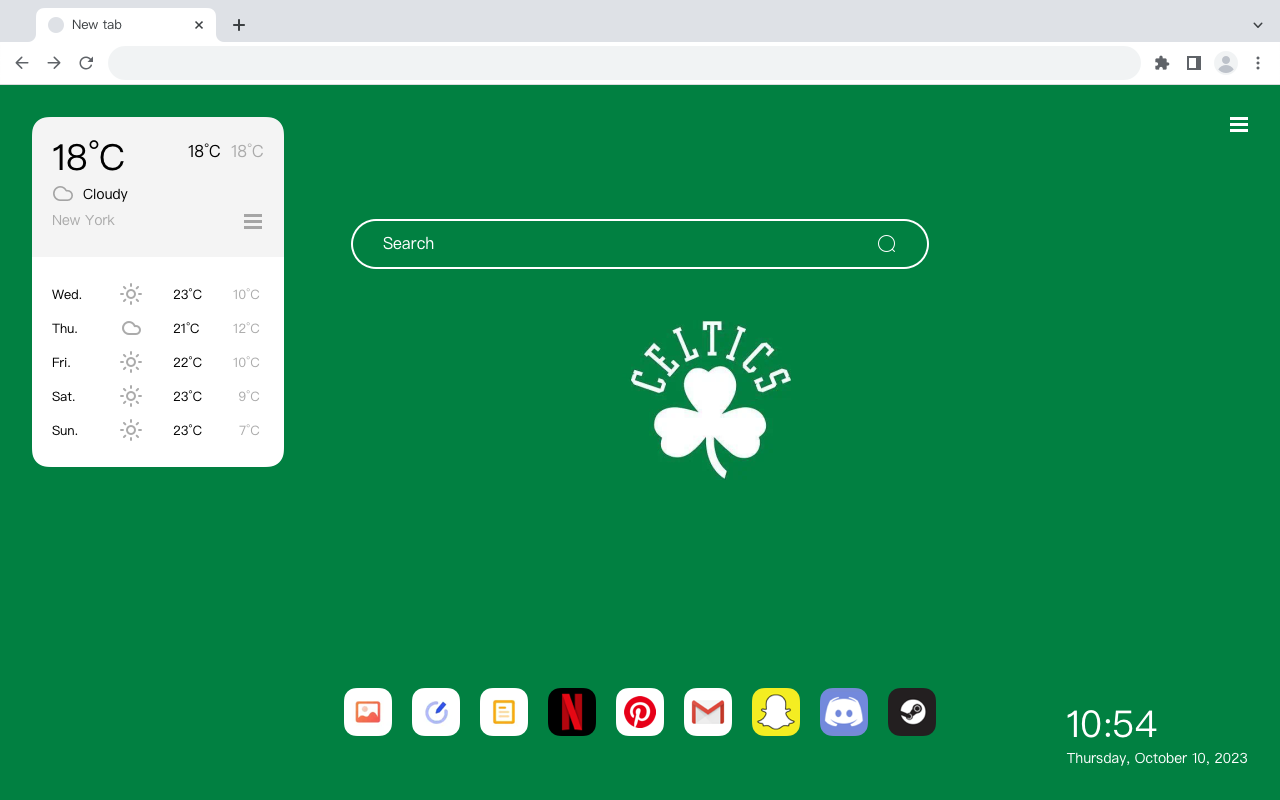Click the Cloudy weather icon
1280x800 pixels.
(x=63, y=194)
